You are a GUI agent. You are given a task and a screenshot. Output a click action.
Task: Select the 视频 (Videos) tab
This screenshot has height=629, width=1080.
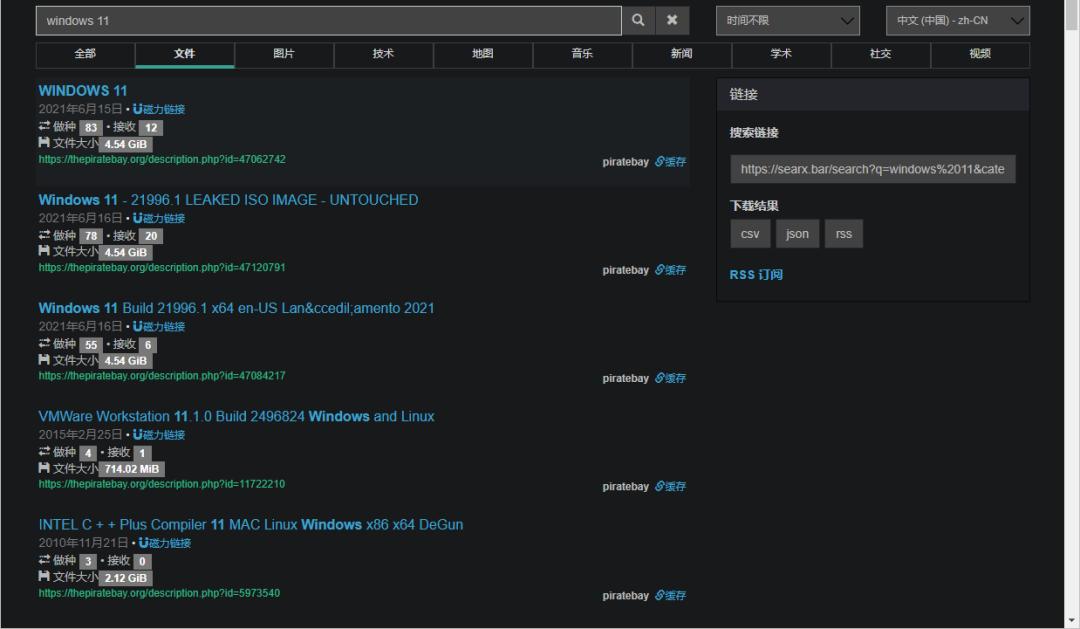coord(979,54)
